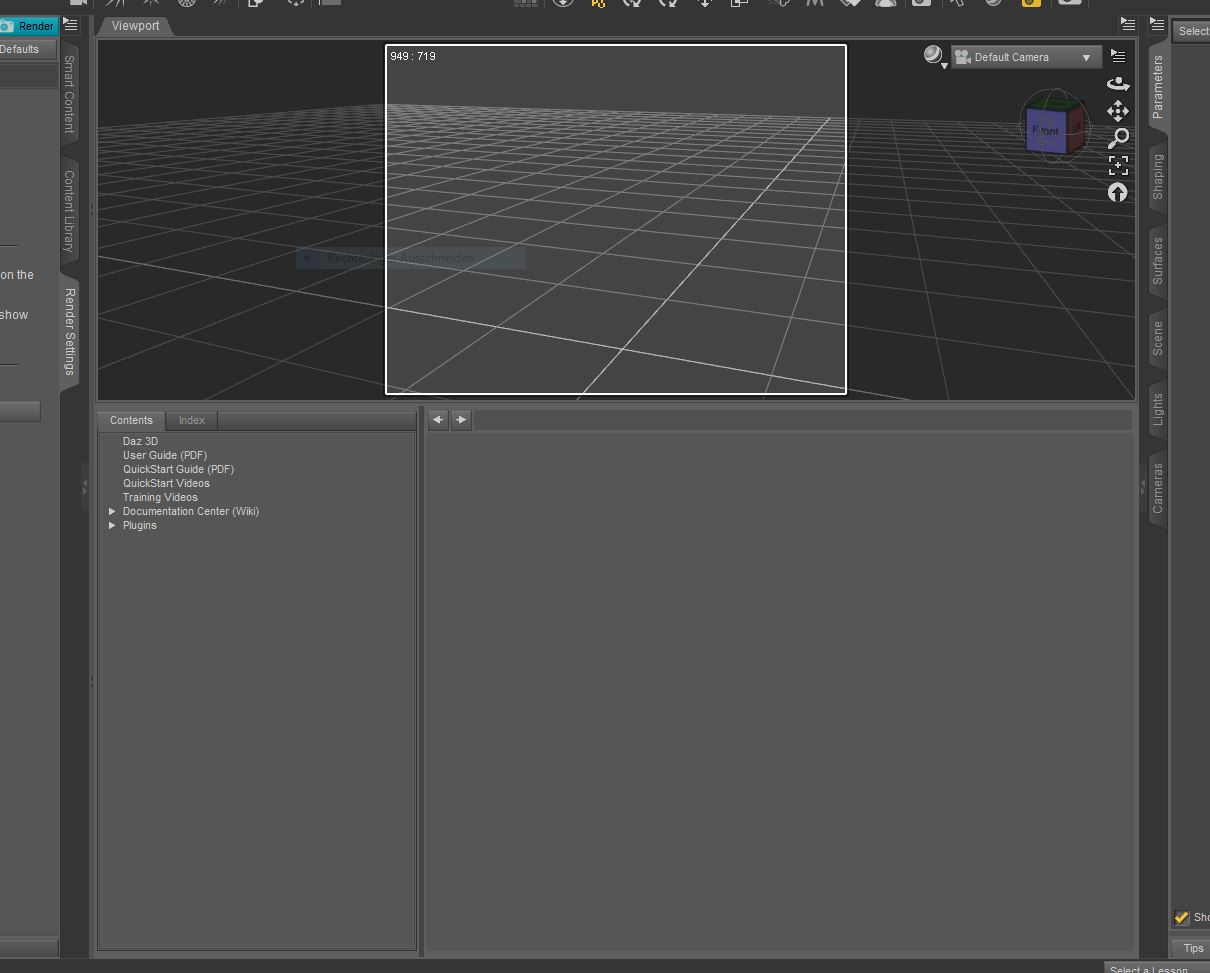Click the pan camera four-arrow icon
The image size is (1210, 973).
click(1118, 111)
